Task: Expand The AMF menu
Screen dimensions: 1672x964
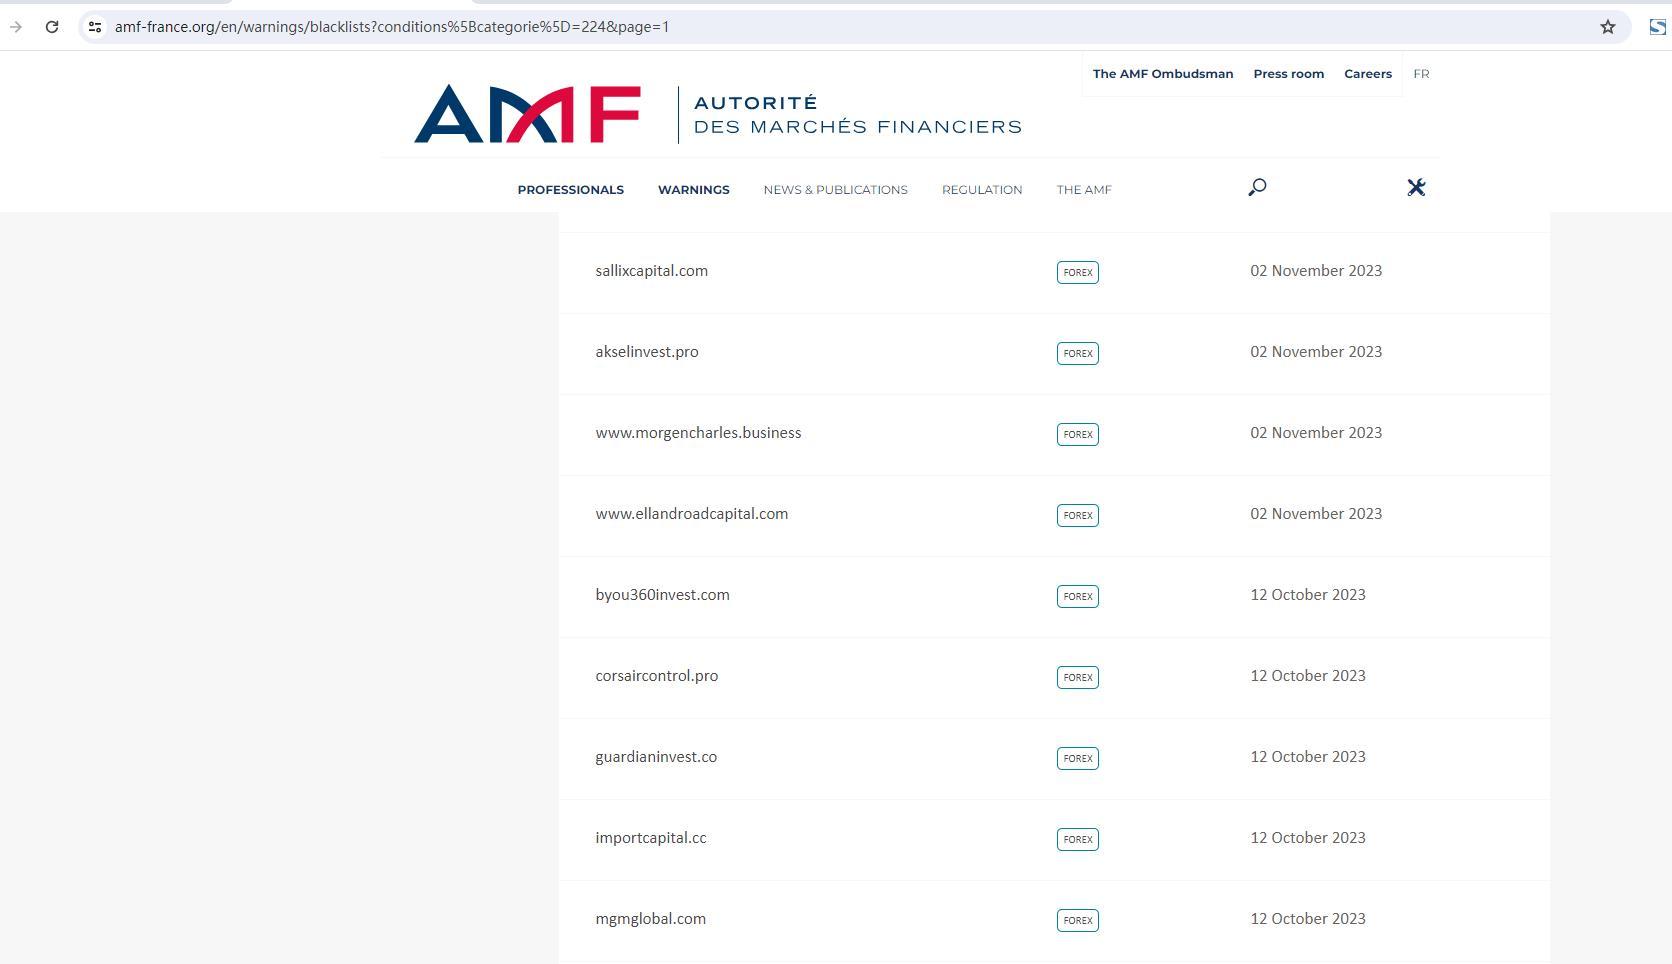Action: click(x=1083, y=190)
